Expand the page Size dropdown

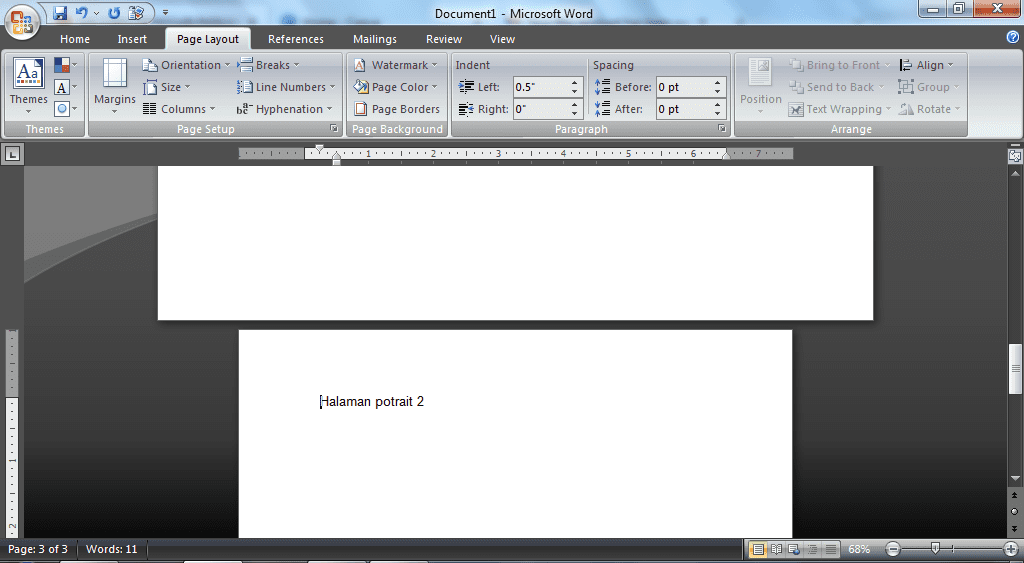pyautogui.click(x=167, y=87)
